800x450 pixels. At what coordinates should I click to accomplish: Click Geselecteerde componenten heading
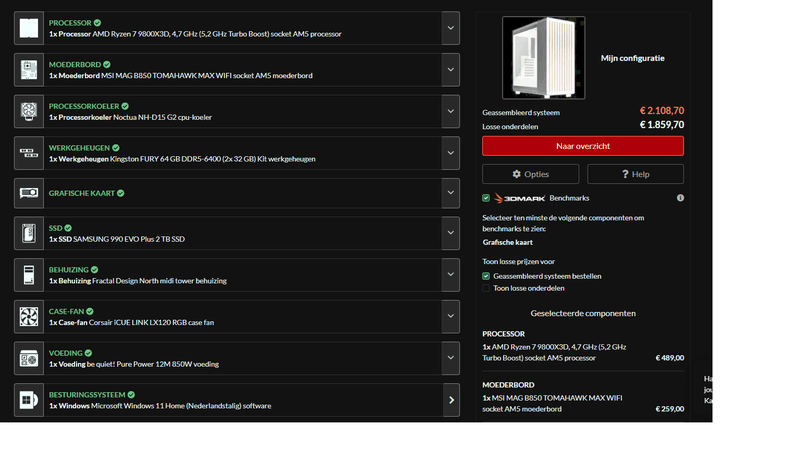583,313
